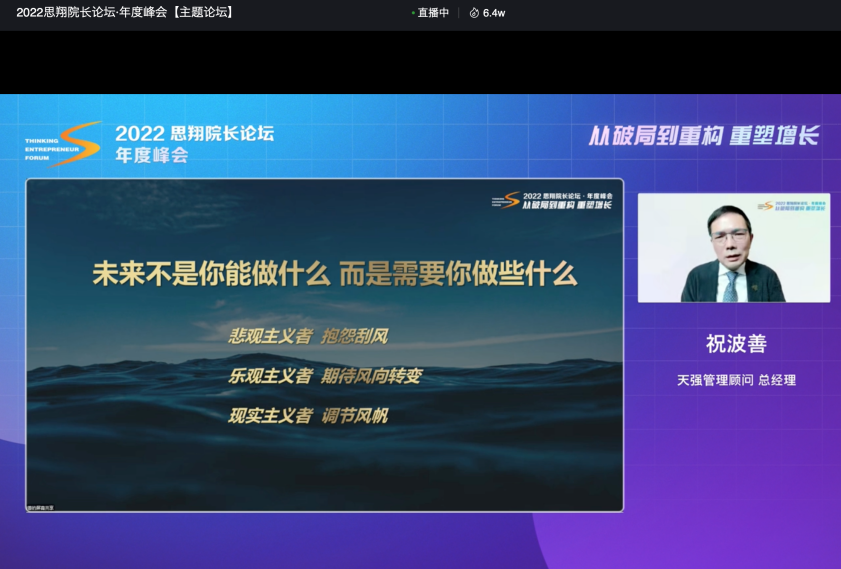Screen dimensions: 841x569
Task: Click the 2022 思翔院长论坛 年度峰会 banner heading
Action: pyautogui.click(x=193, y=144)
